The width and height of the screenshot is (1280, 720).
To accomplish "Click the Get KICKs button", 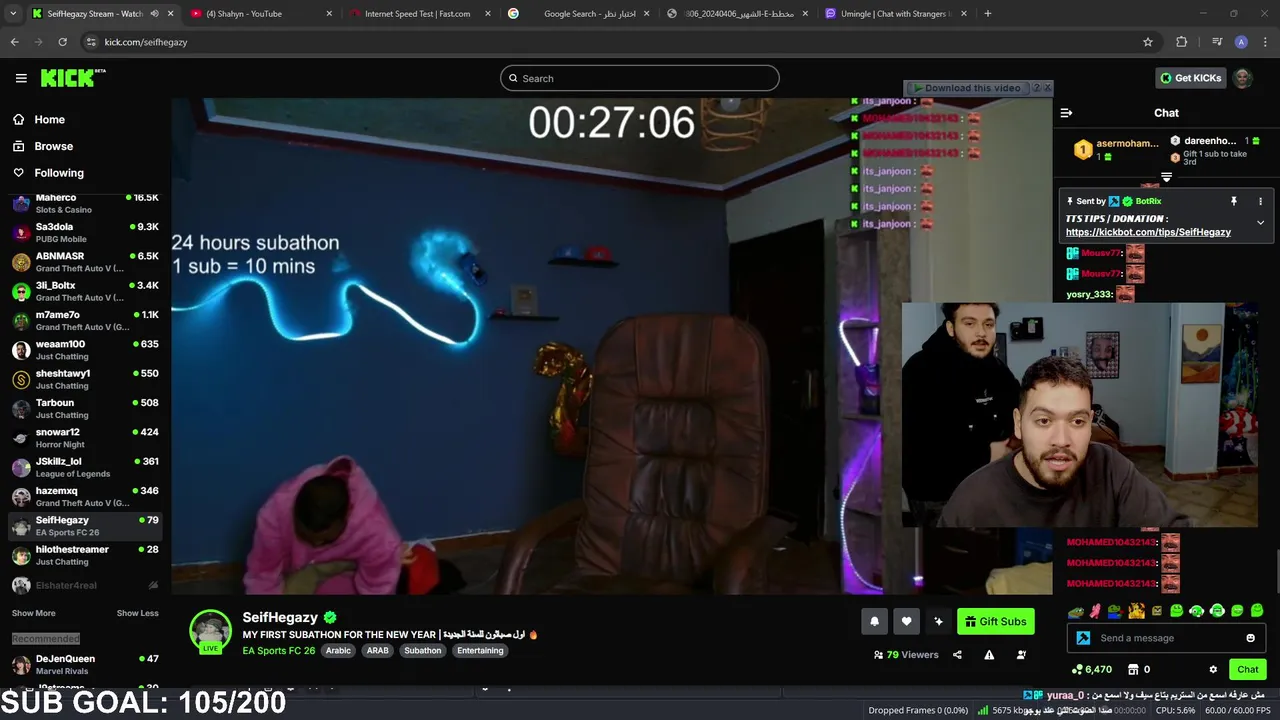I will [1190, 78].
